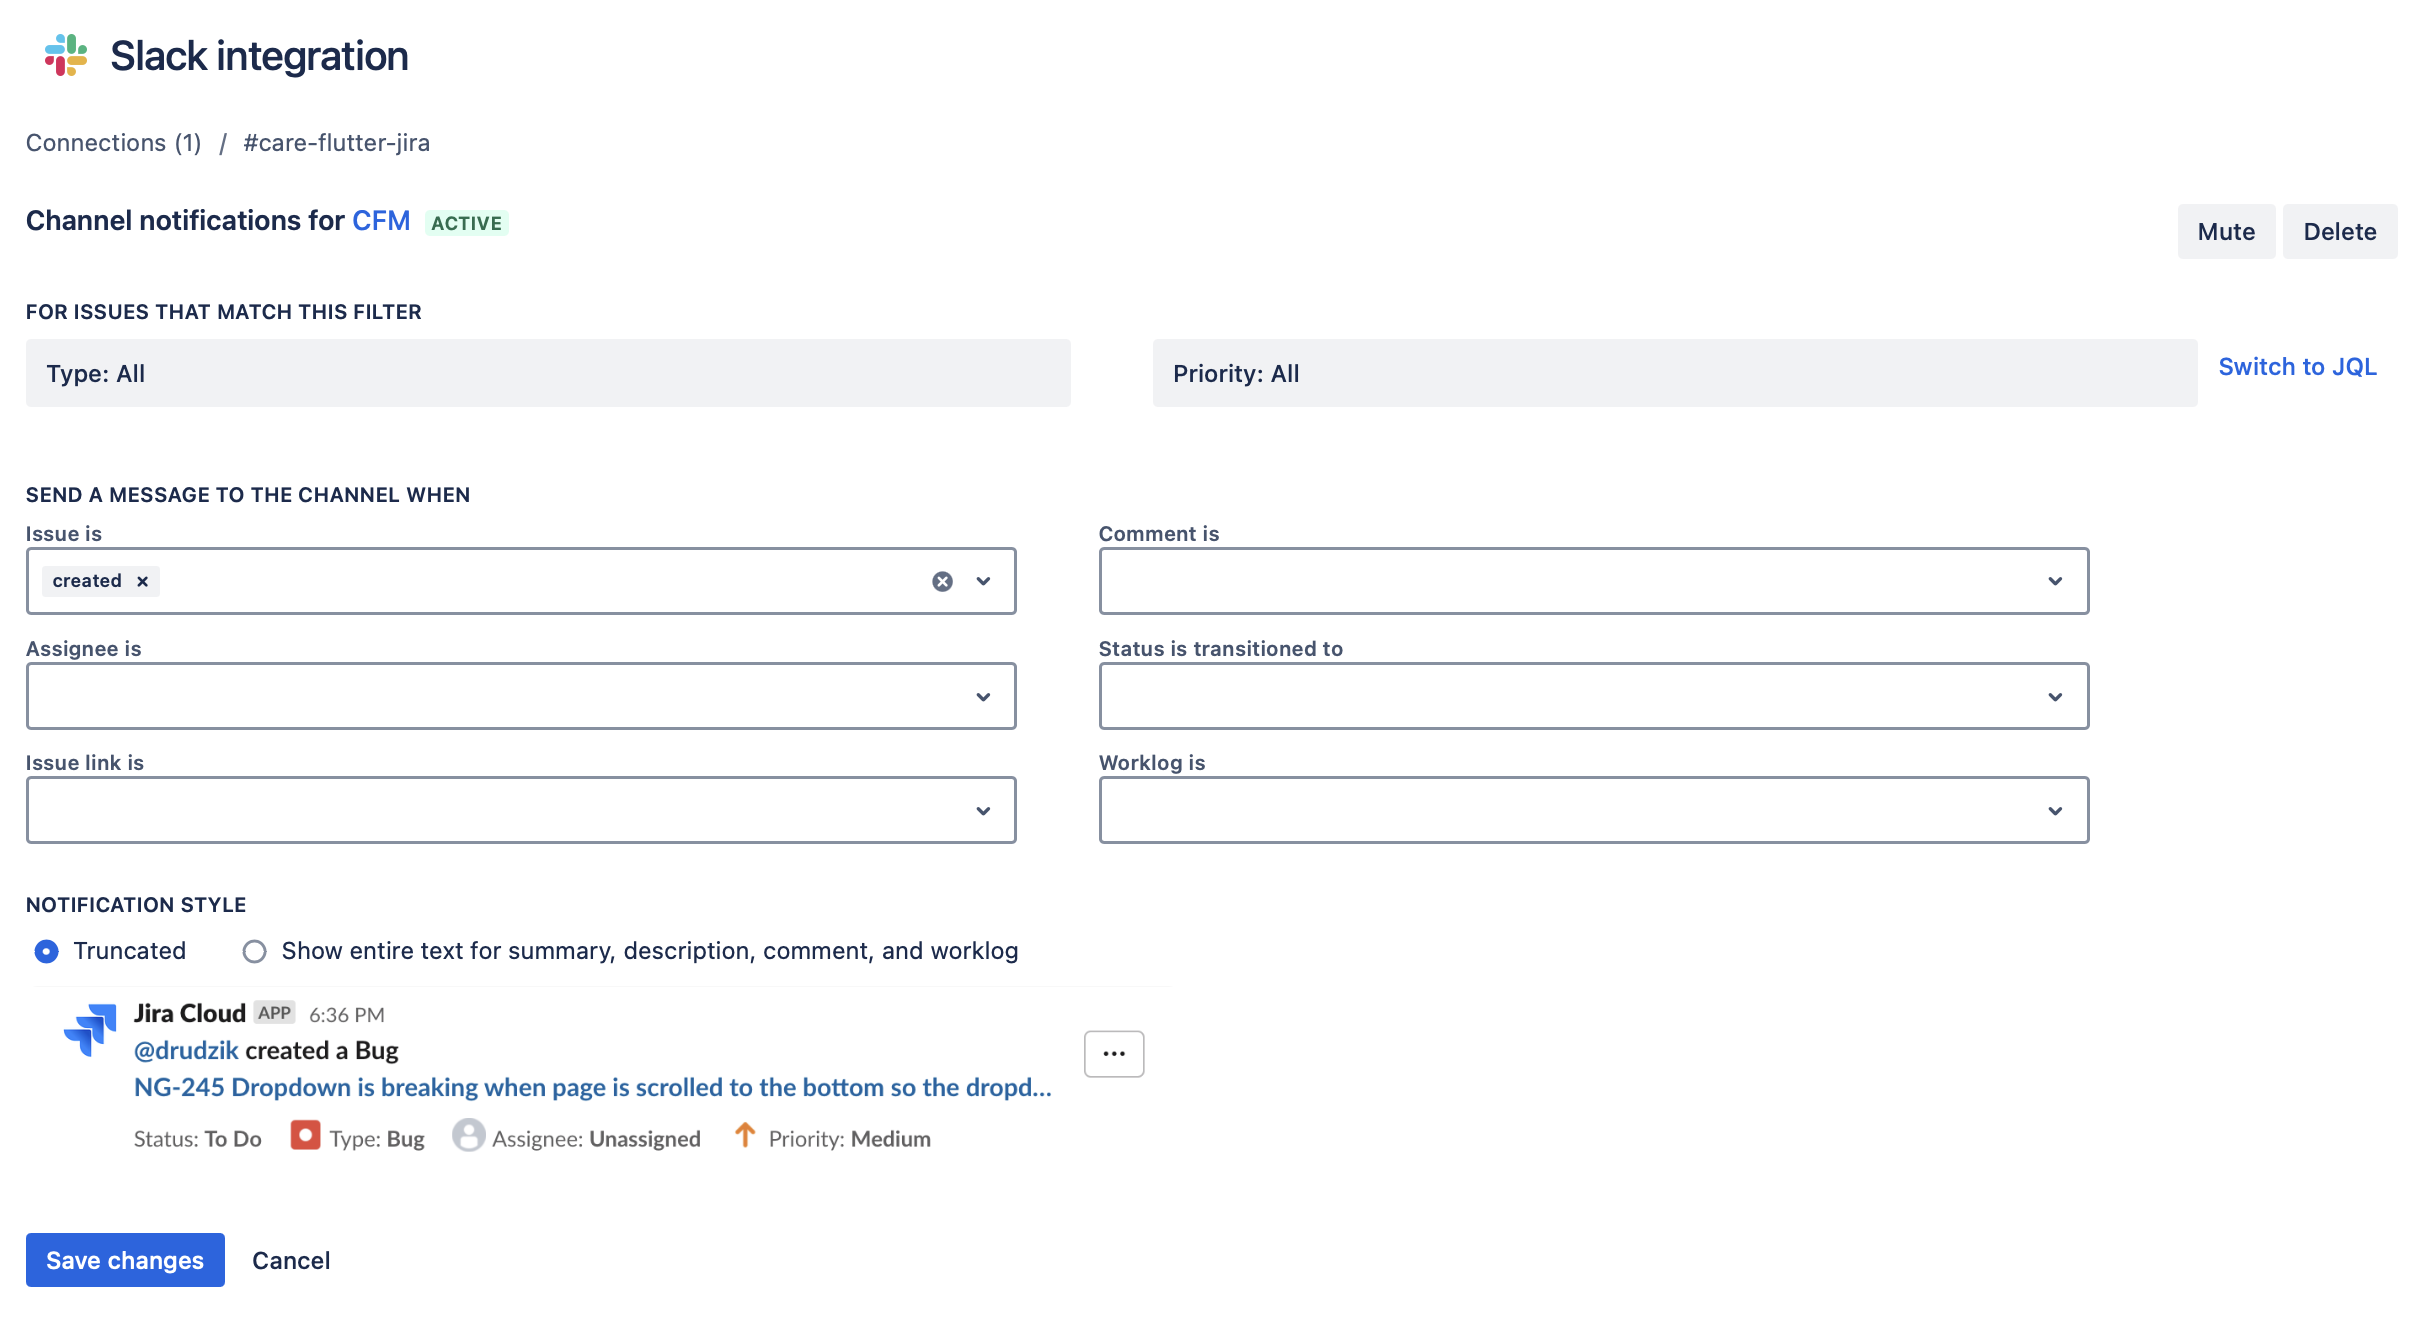Select the Truncated notification style
2414x1320 pixels.
46,951
